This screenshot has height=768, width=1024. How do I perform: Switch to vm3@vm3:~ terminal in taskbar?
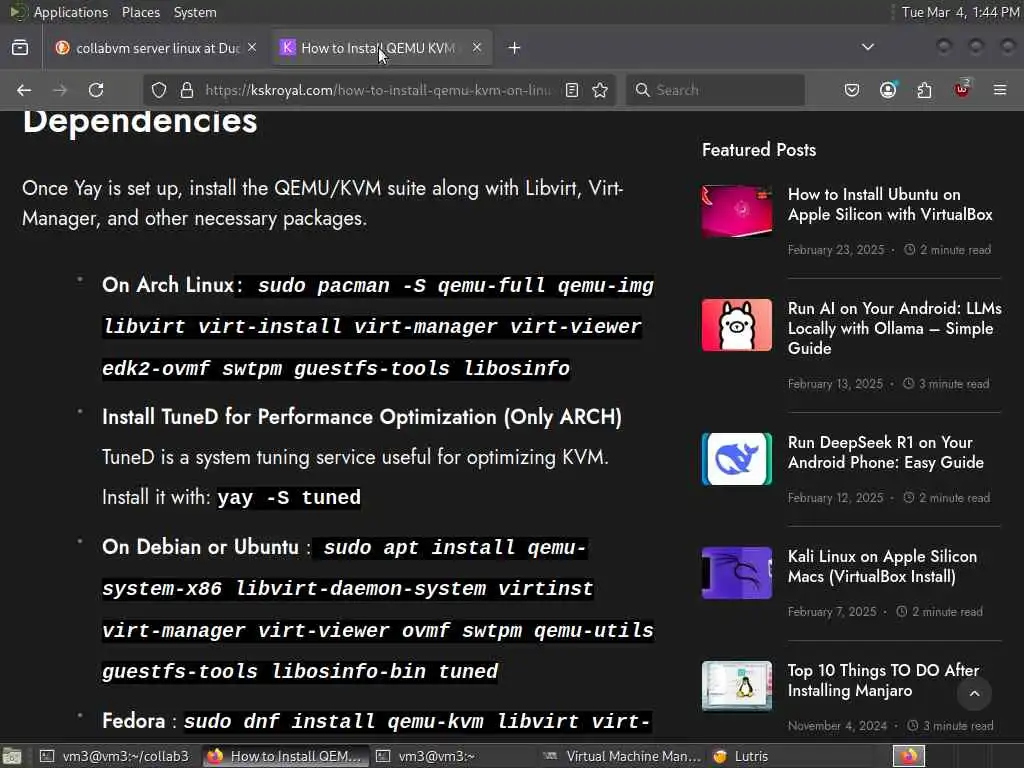[x=426, y=756]
